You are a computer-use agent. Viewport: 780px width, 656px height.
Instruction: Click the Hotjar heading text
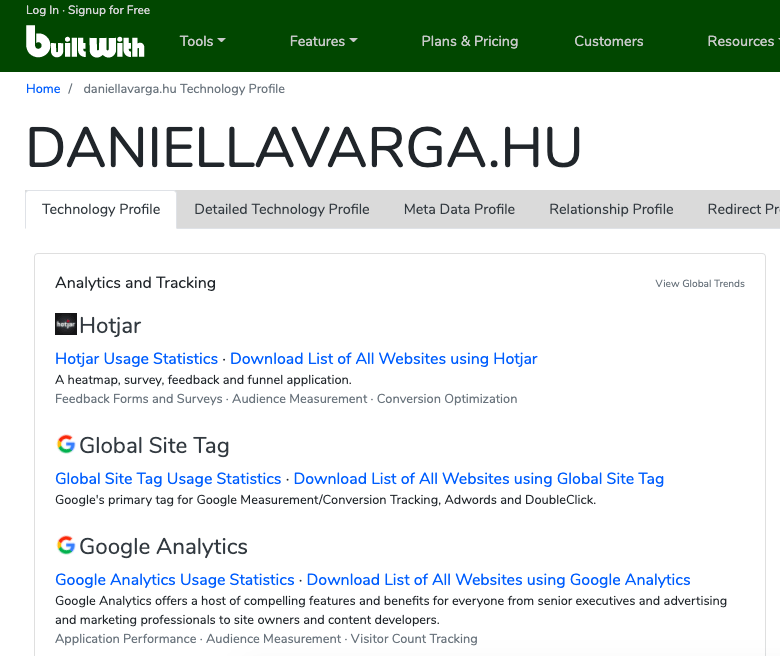tap(110, 326)
